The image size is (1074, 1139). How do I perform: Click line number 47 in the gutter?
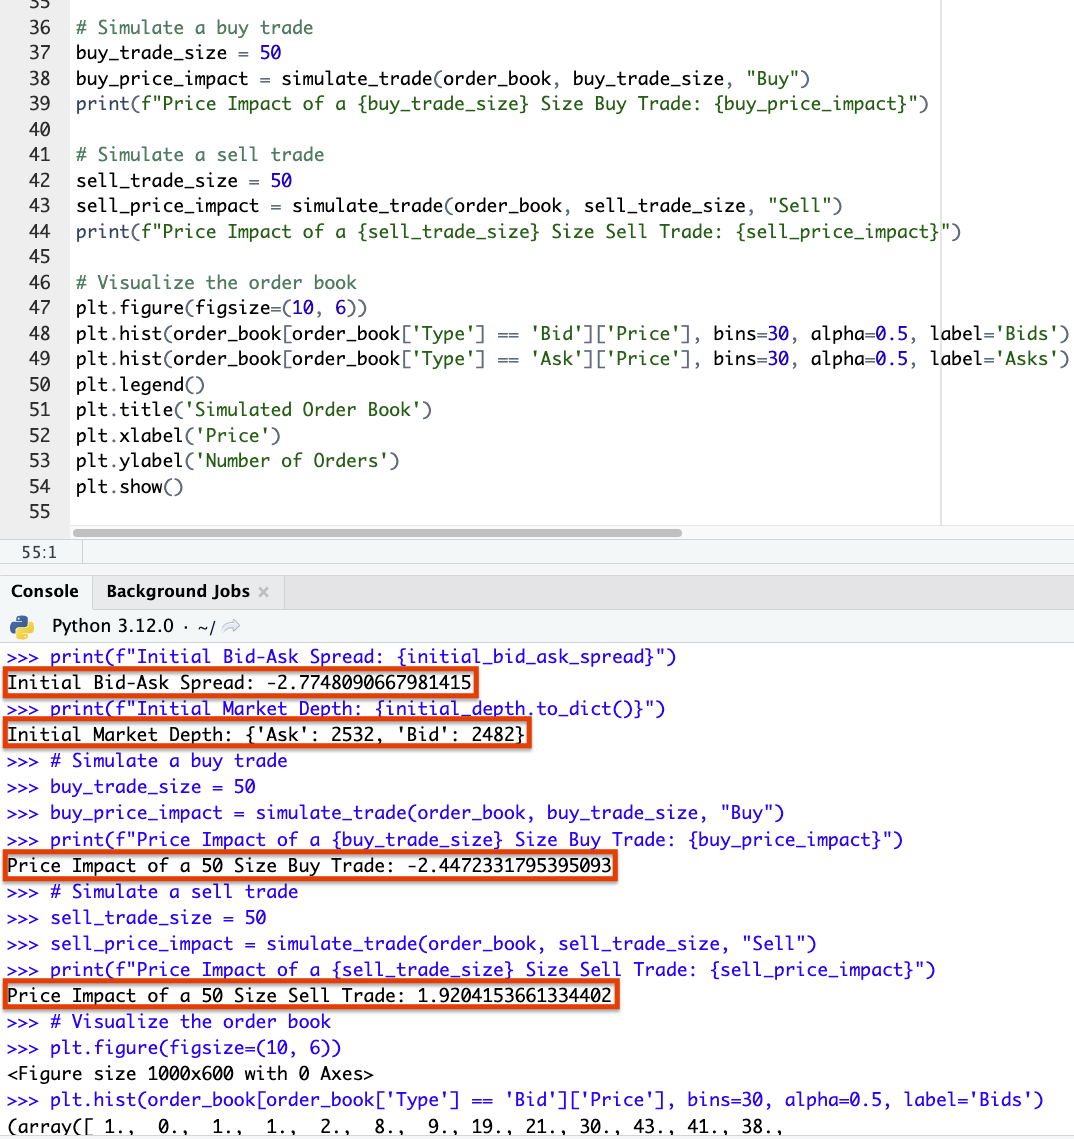click(x=40, y=308)
